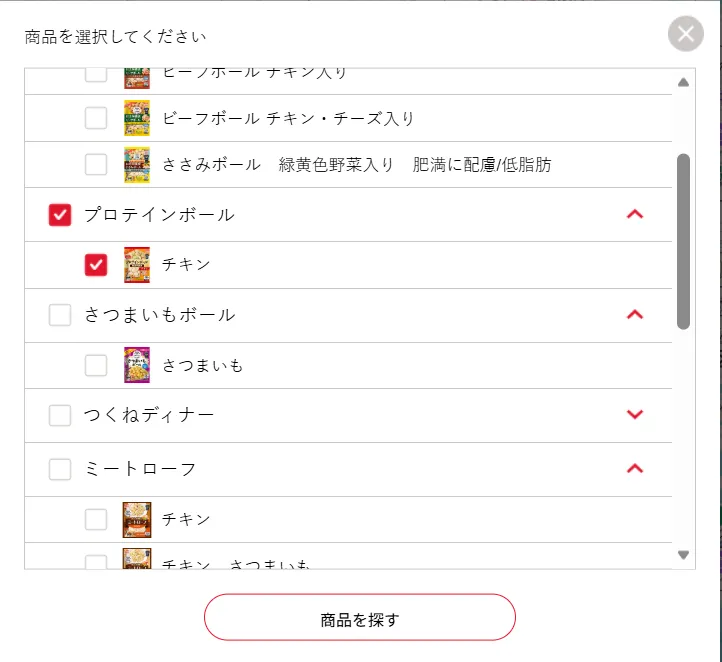This screenshot has height=662, width=722.
Task: Collapse the ミートローフ section
Action: [x=634, y=468]
